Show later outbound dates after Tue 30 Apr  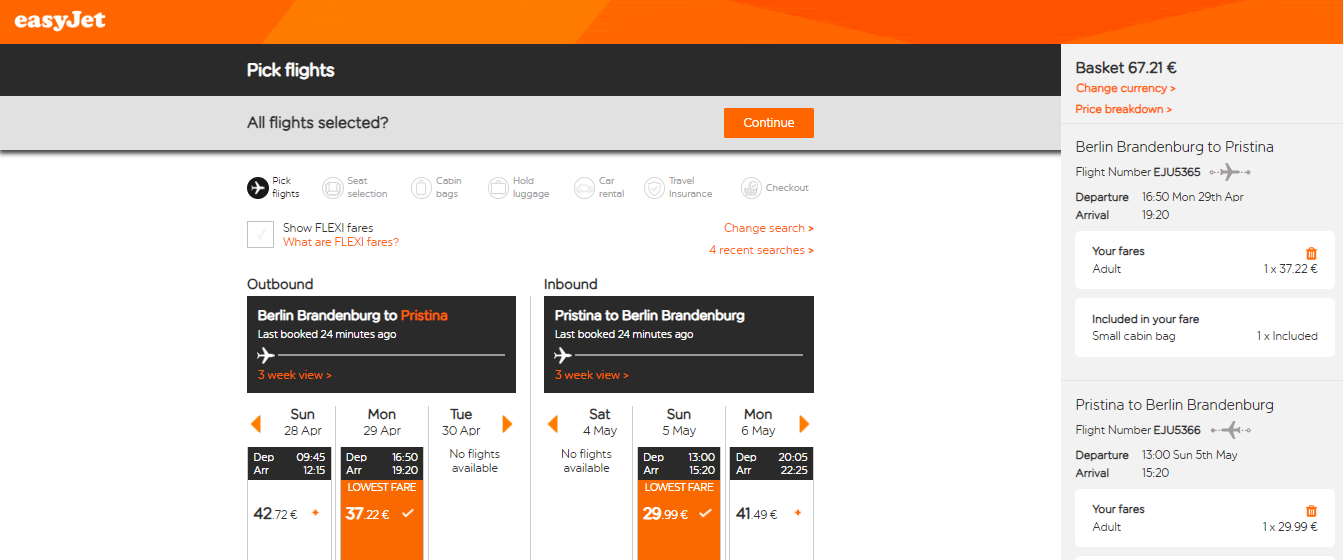pos(507,424)
